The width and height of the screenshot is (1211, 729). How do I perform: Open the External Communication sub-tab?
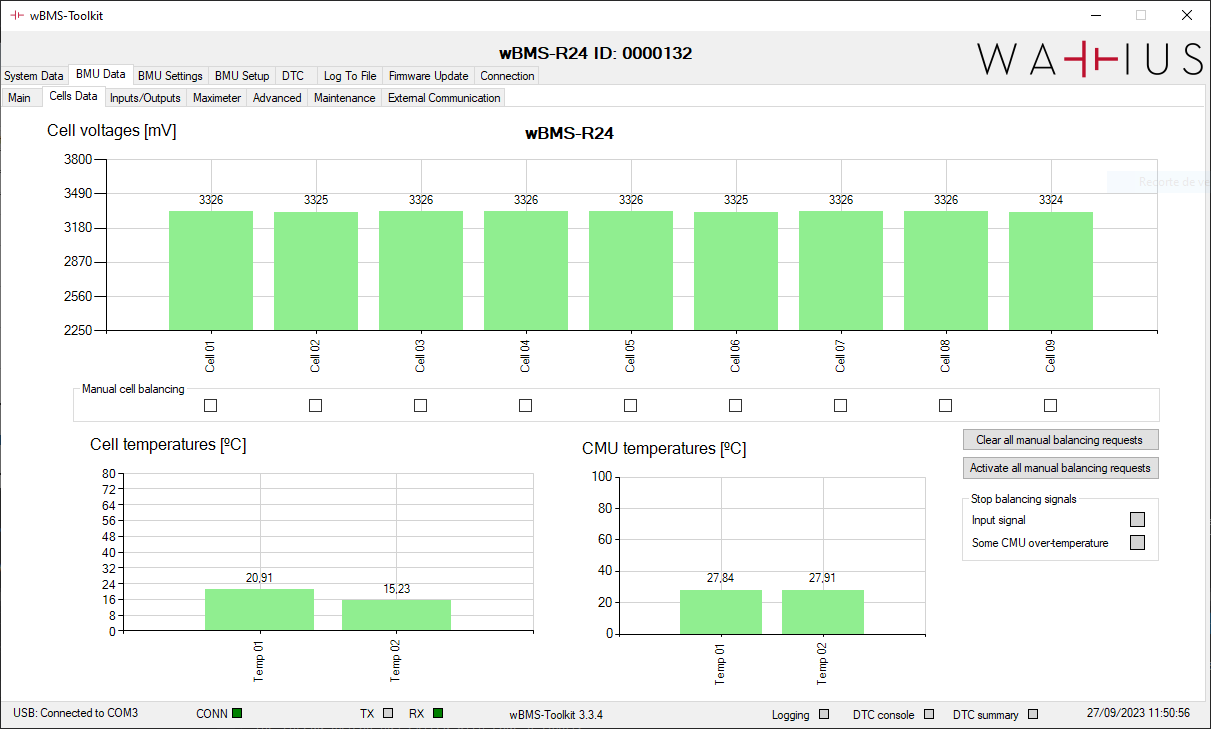444,98
